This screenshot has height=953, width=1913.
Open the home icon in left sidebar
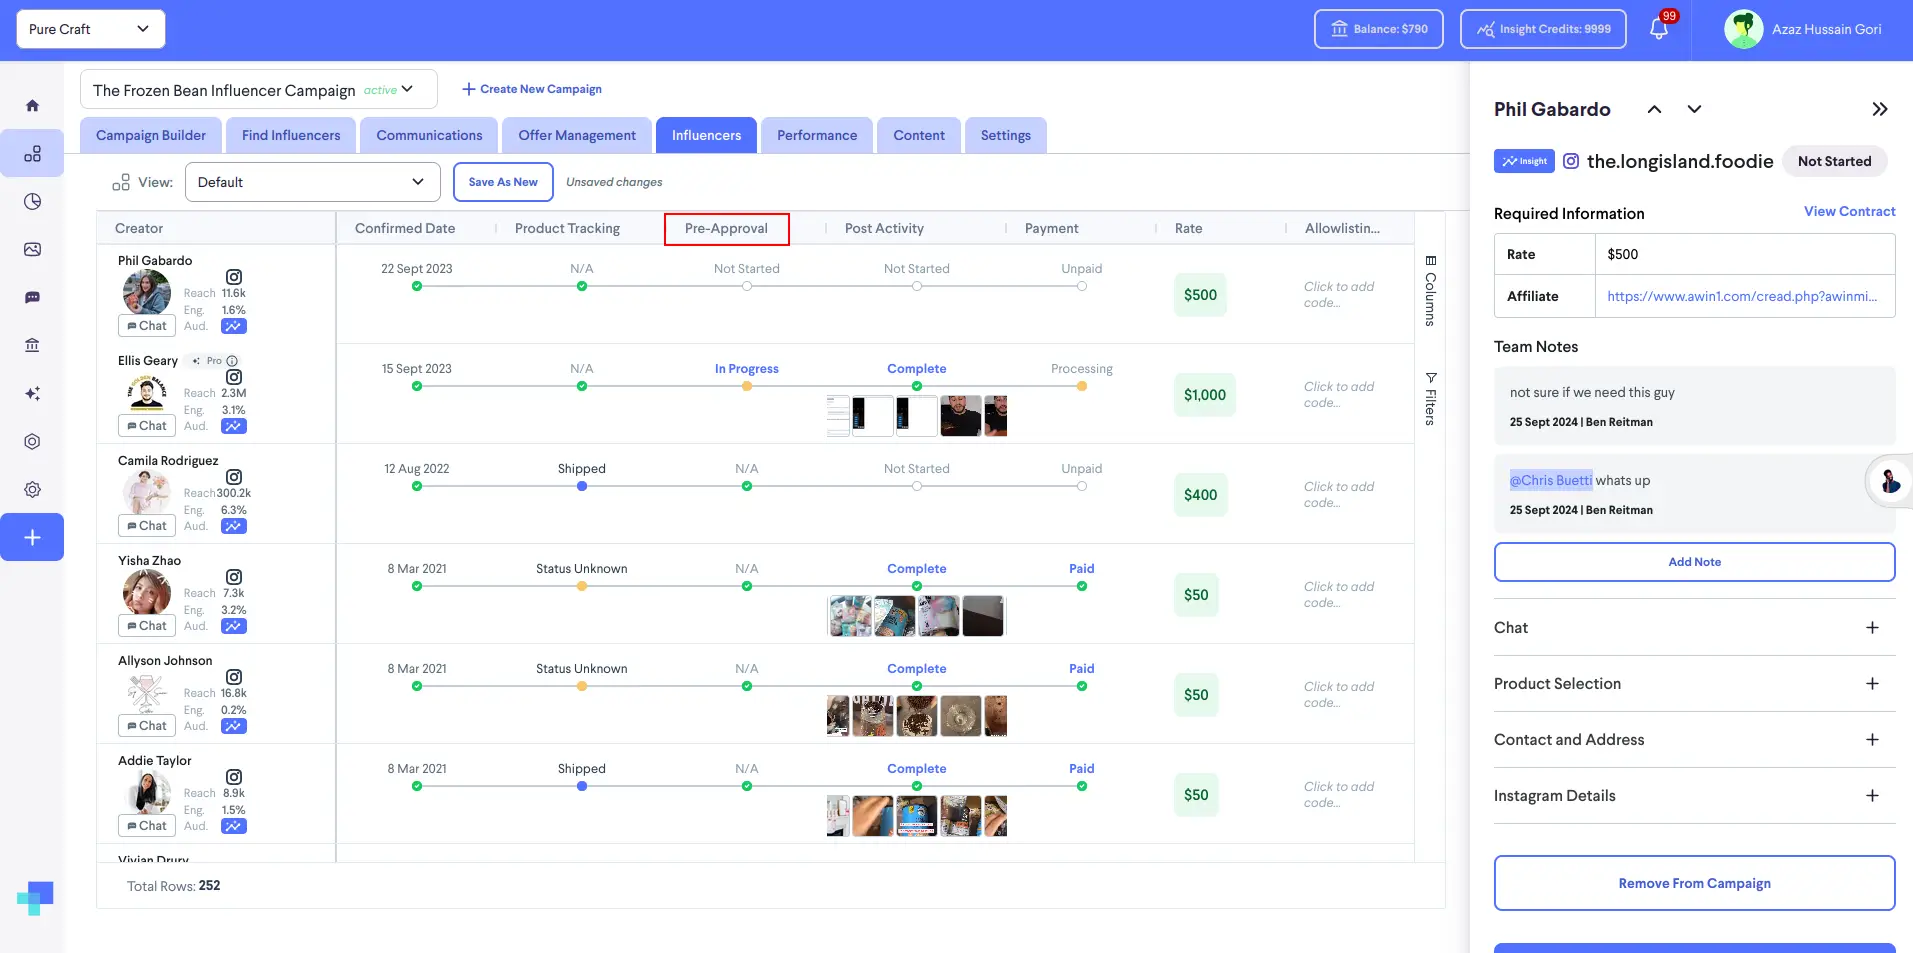[32, 105]
